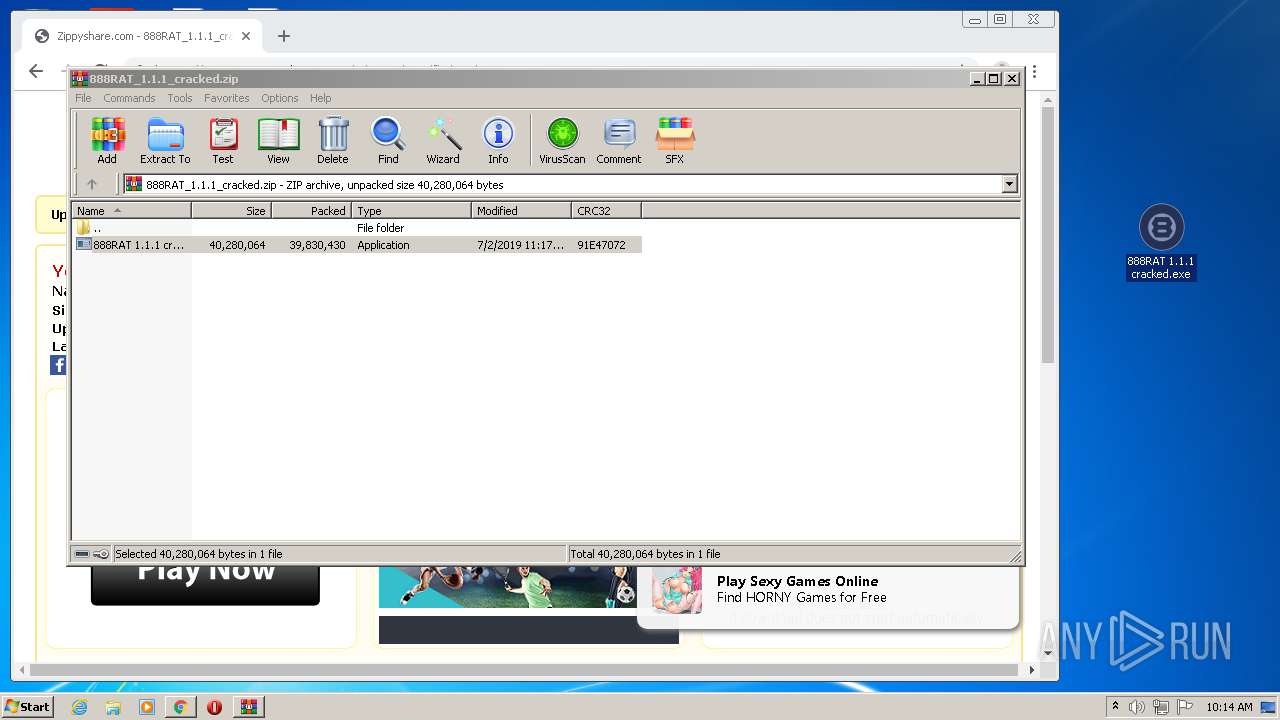The image size is (1280, 720).
Task: Open the Commands menu
Action: tap(129, 98)
